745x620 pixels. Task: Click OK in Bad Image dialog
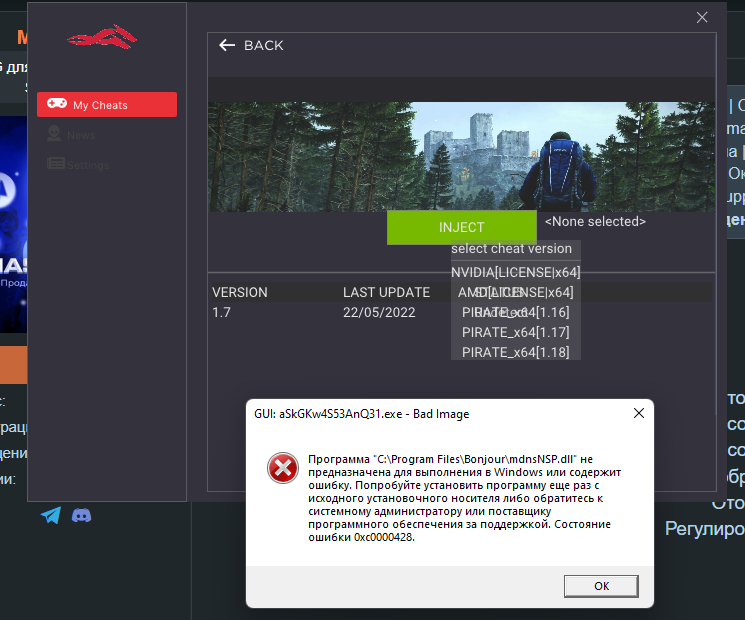[x=601, y=586]
